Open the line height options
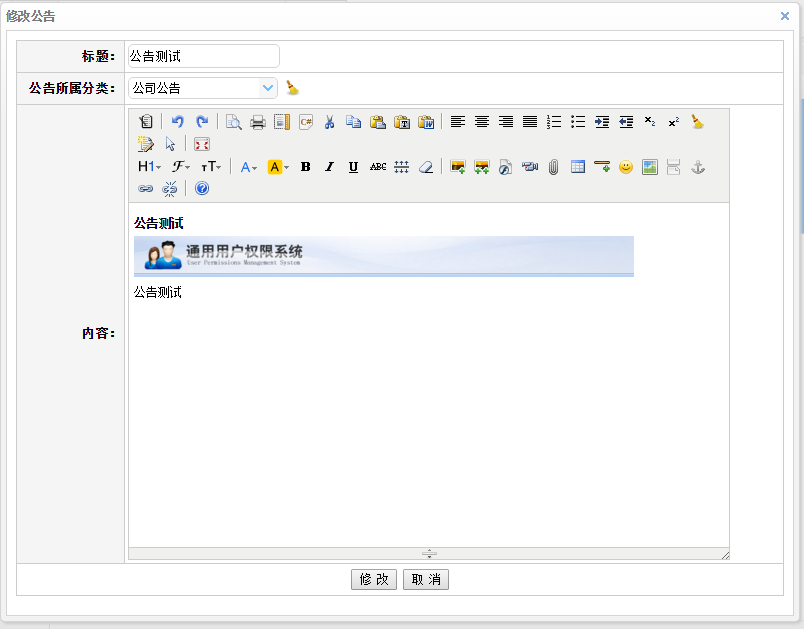 point(401,167)
